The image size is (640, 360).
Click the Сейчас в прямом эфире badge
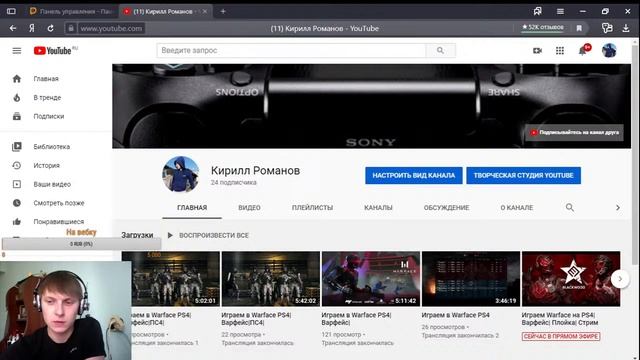[x=560, y=336]
